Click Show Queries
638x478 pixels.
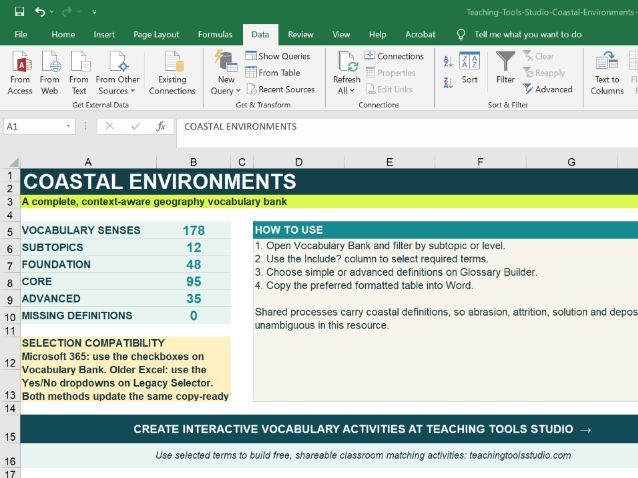278,56
